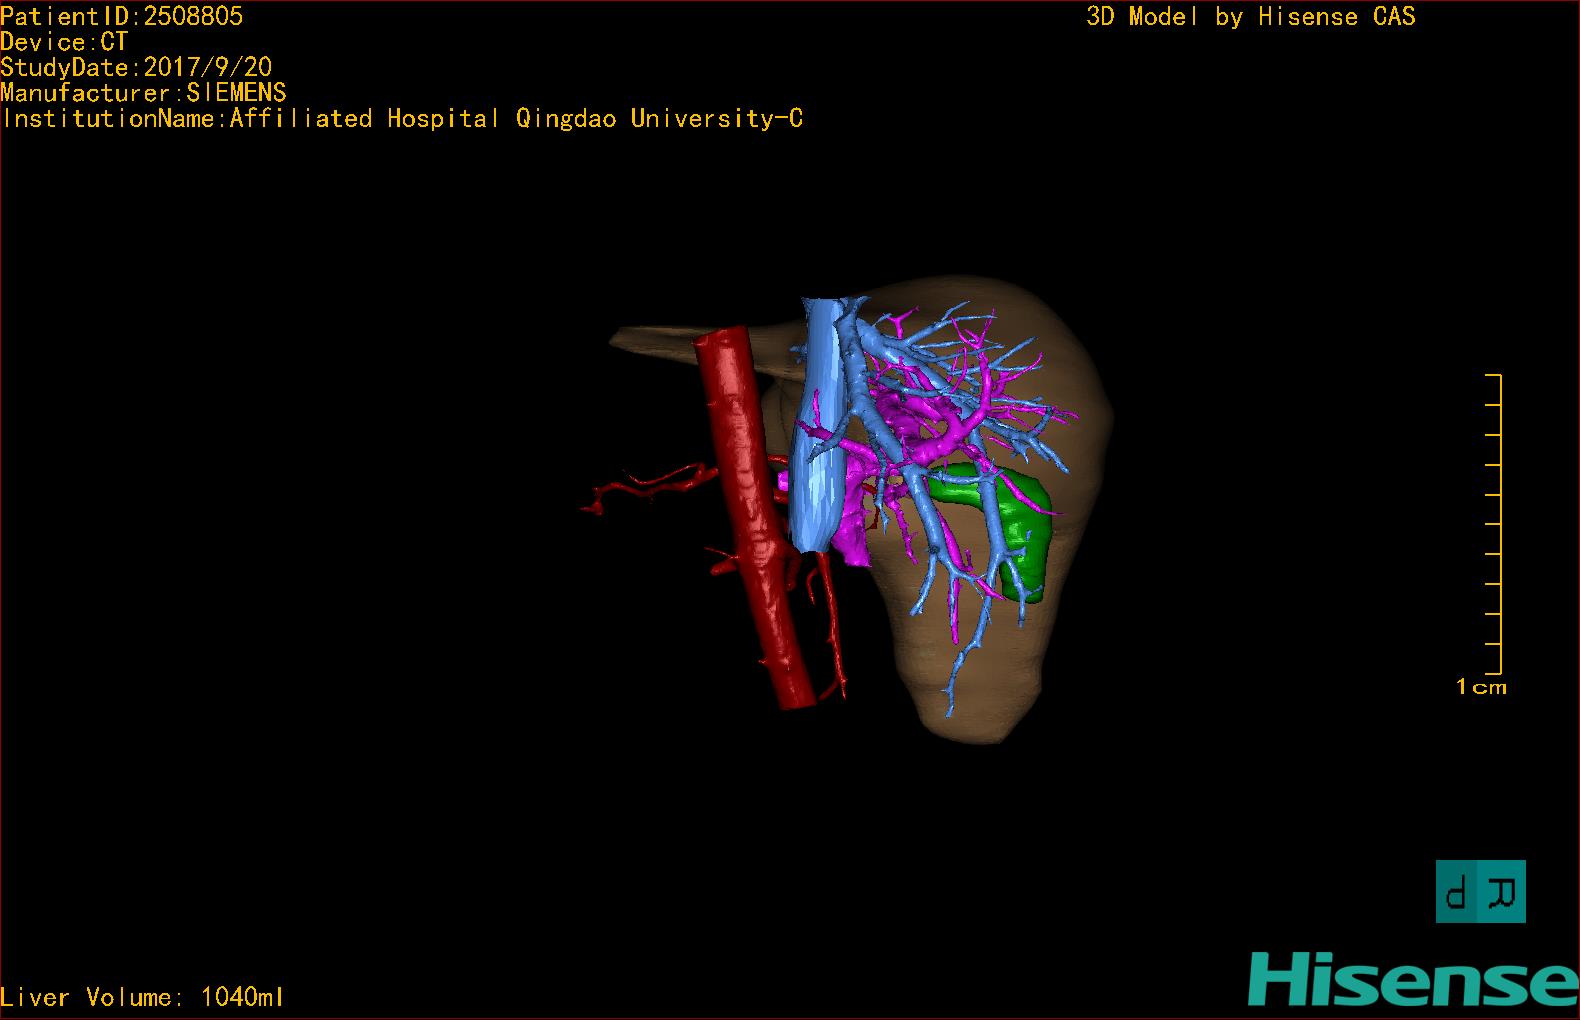Click the InstitutionName Affiliated Hospital Qingdao text
1580x1020 pixels.
pos(402,119)
